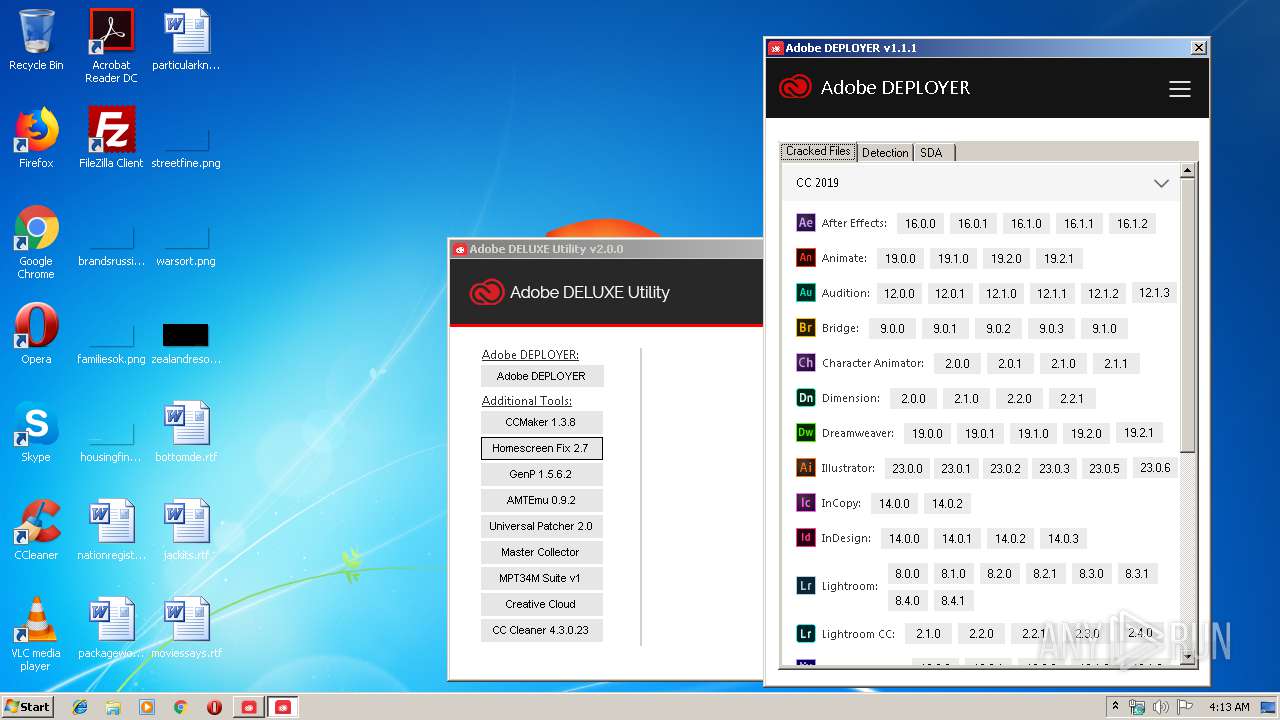This screenshot has width=1280, height=720.
Task: Click Internet Explorer icon in the taskbar
Action: click(80, 707)
